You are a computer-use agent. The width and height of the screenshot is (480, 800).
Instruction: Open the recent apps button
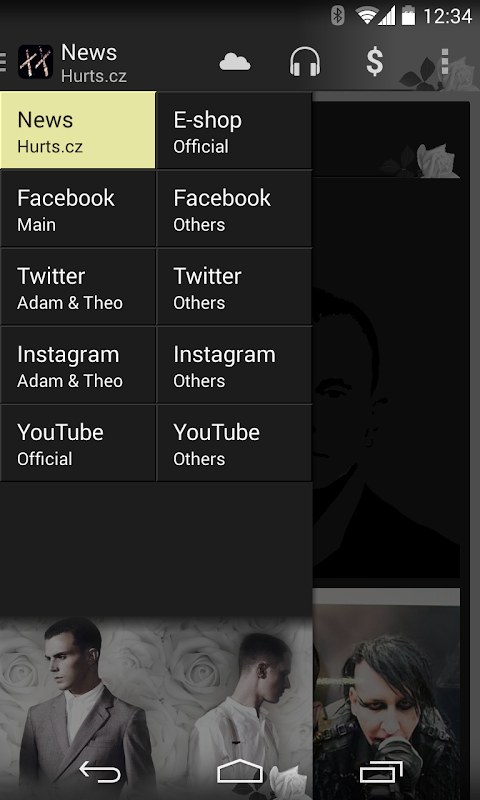[381, 772]
